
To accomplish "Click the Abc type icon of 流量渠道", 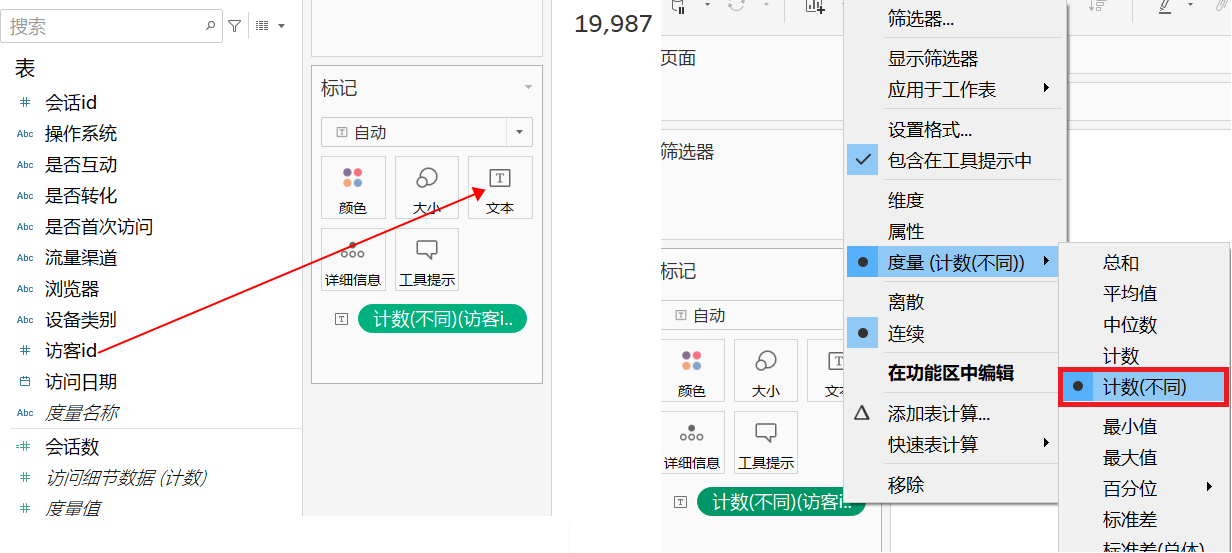I will pos(25,258).
